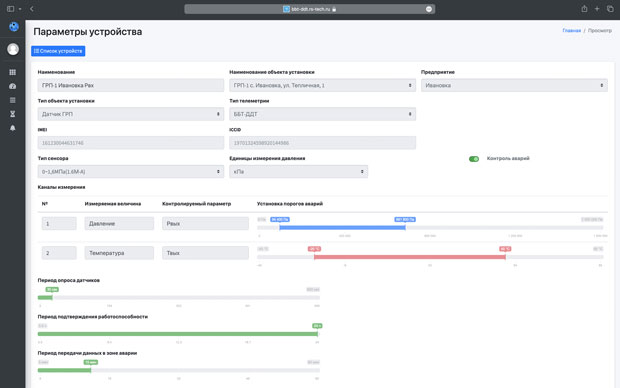
Task: Click the Контролируемый параметр column header
Action: [197, 204]
